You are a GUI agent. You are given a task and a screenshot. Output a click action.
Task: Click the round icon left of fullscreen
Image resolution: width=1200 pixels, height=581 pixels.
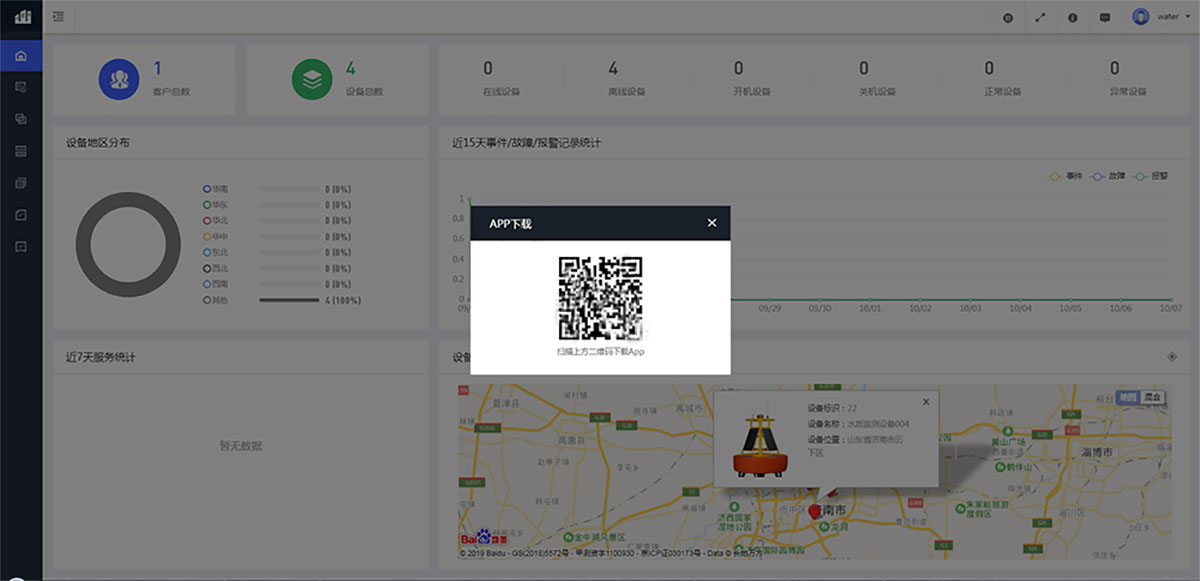[x=1007, y=17]
